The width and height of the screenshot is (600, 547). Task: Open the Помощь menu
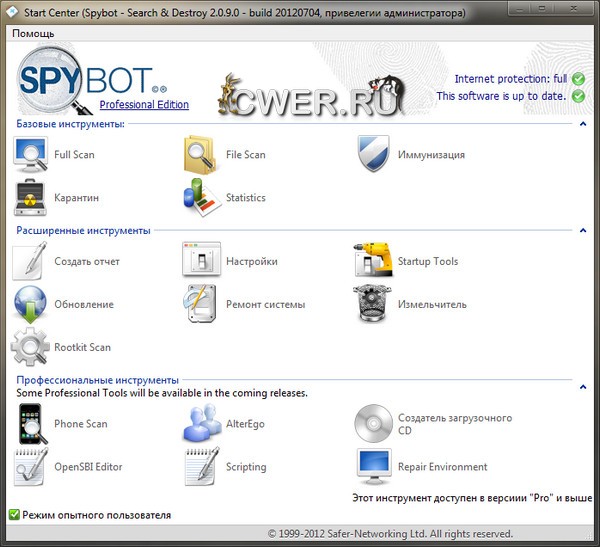[33, 34]
